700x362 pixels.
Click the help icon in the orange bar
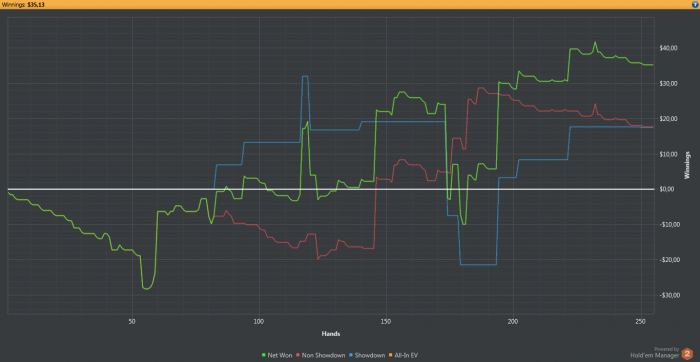point(694,4)
